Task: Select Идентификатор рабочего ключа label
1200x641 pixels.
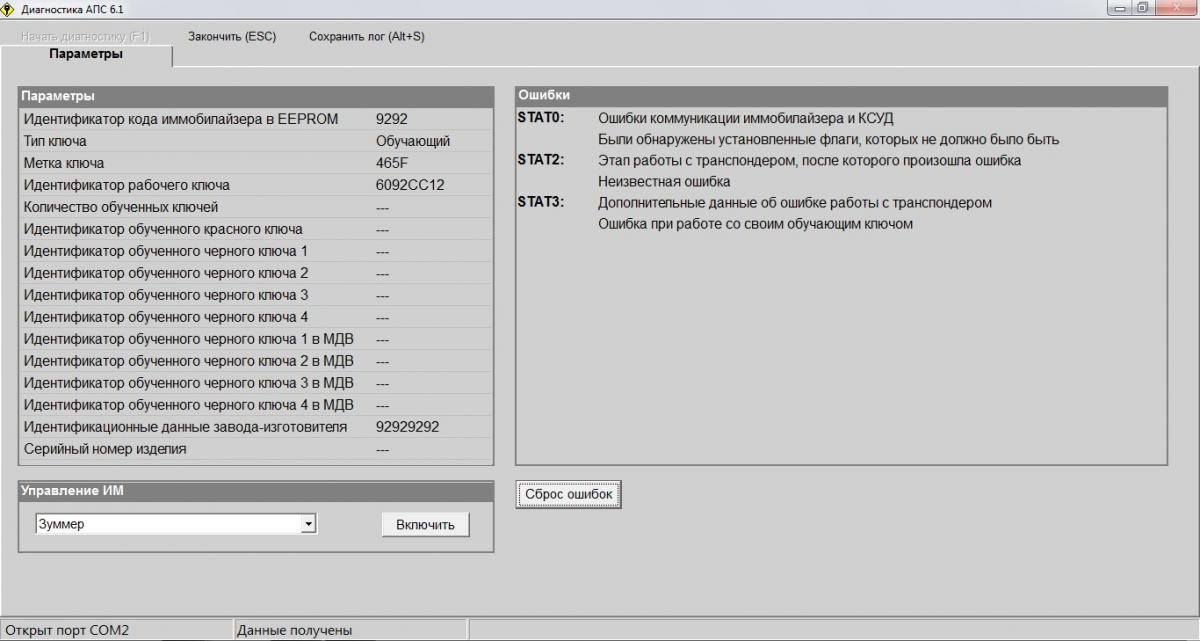Action: (127, 185)
